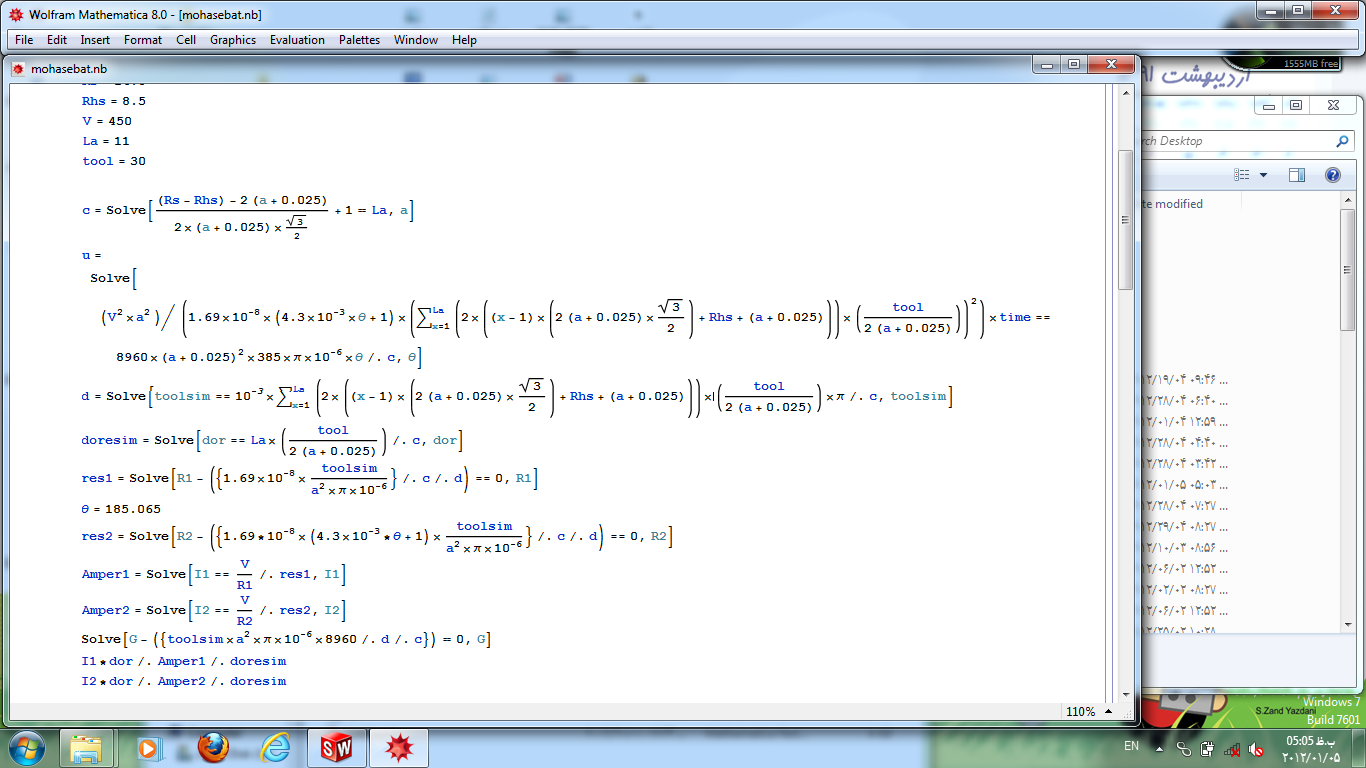
Task: Click the EN language indicator
Action: tap(1131, 747)
